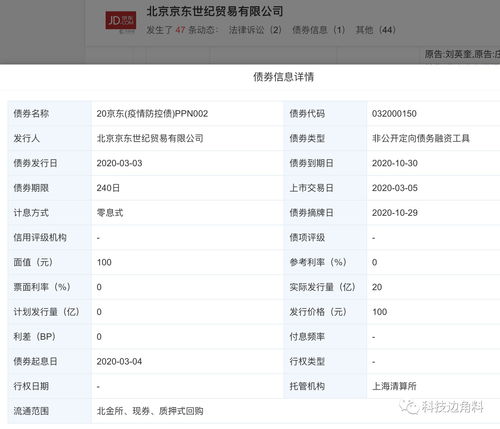Click the JD company logo
Image resolution: width=500 pixels, height=429 pixels.
(x=121, y=21)
